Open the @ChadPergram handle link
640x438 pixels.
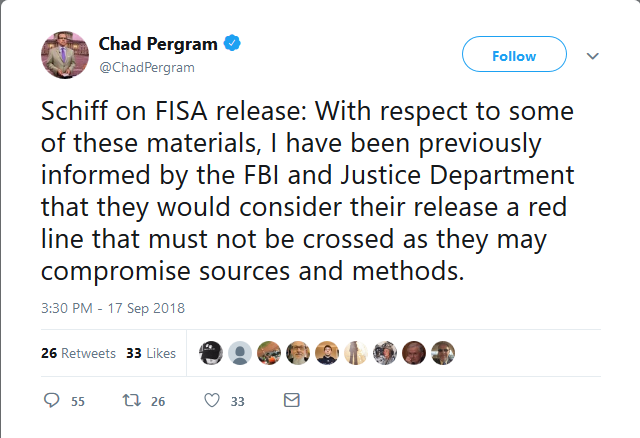point(147,67)
